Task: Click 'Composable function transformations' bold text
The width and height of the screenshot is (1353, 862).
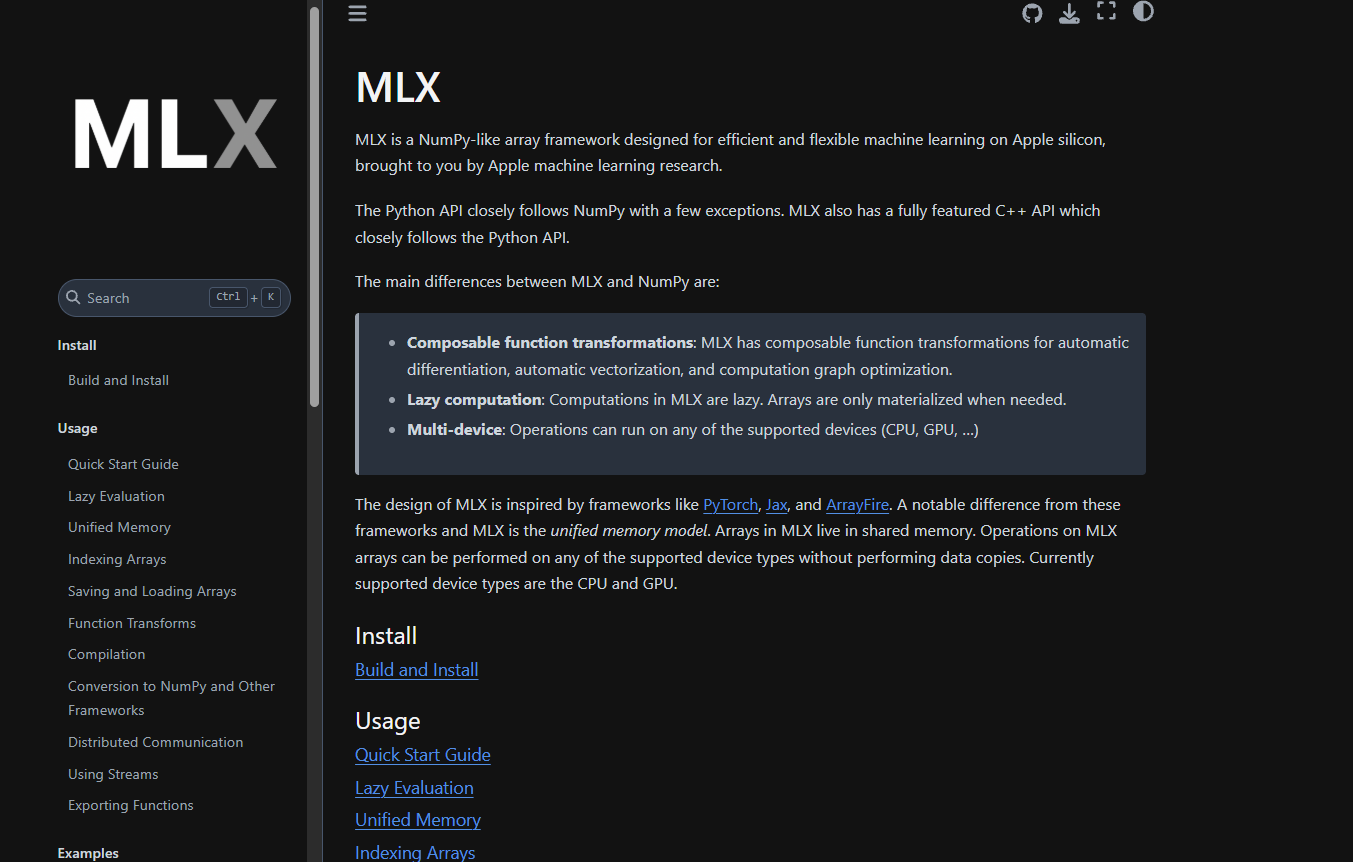Action: tap(550, 342)
